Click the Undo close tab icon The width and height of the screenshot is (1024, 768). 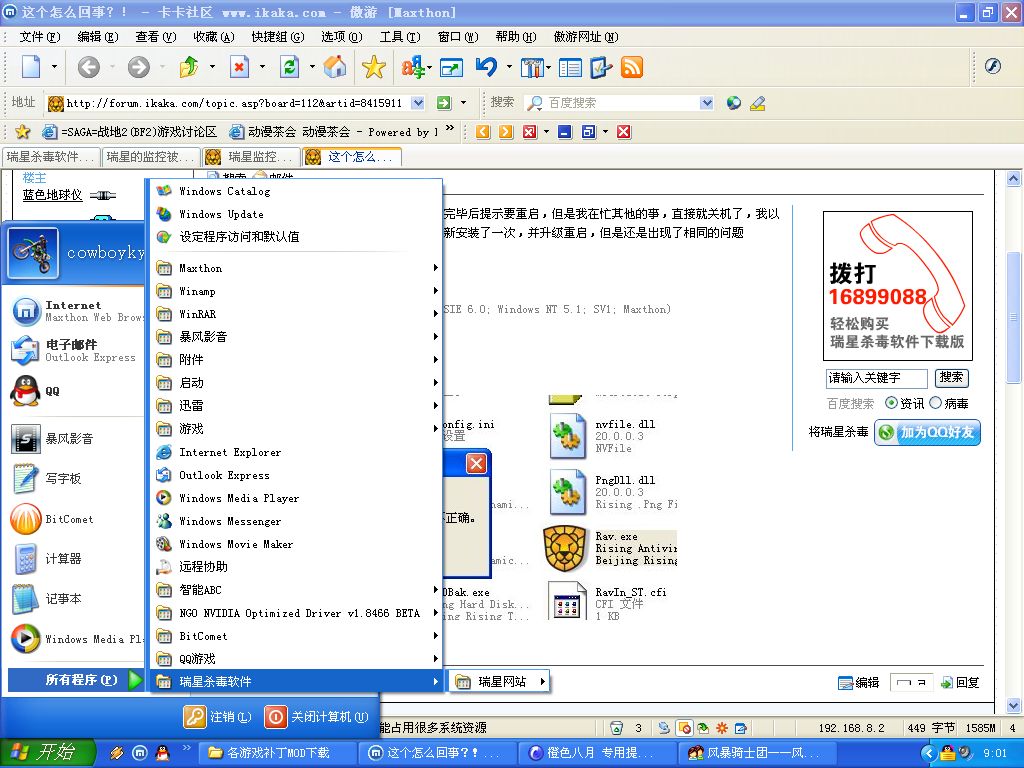487,67
